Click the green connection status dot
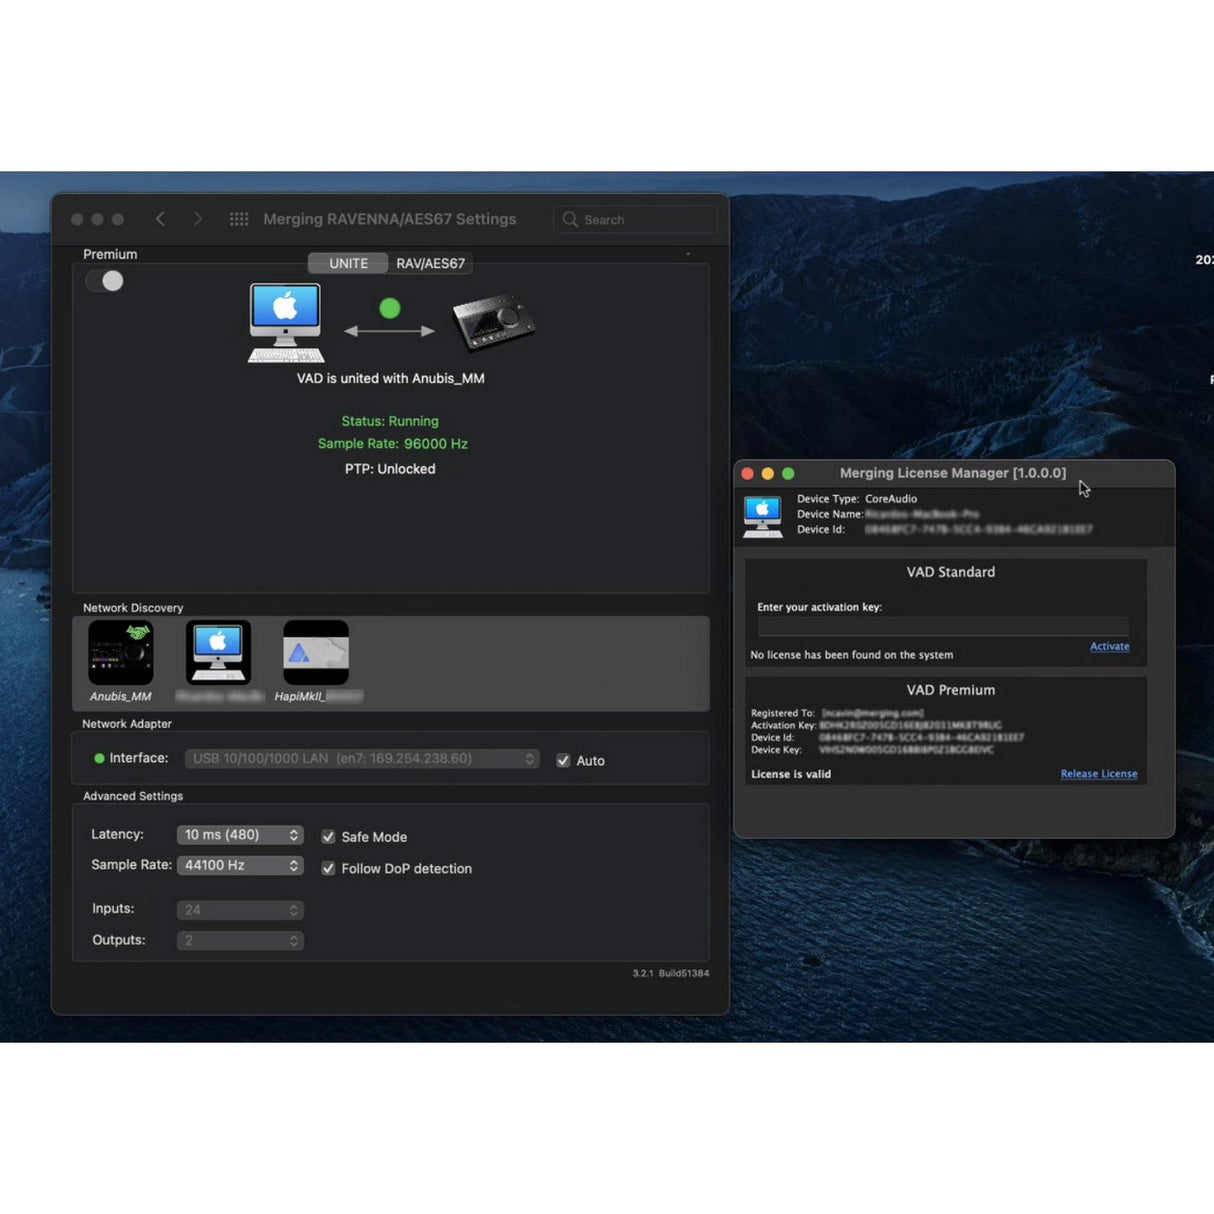This screenshot has height=1214, width=1214. 390,307
